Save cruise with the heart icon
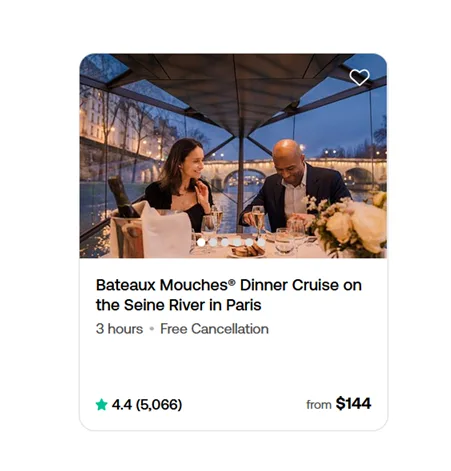Image resolution: width=451 pixels, height=471 pixels. [x=359, y=77]
